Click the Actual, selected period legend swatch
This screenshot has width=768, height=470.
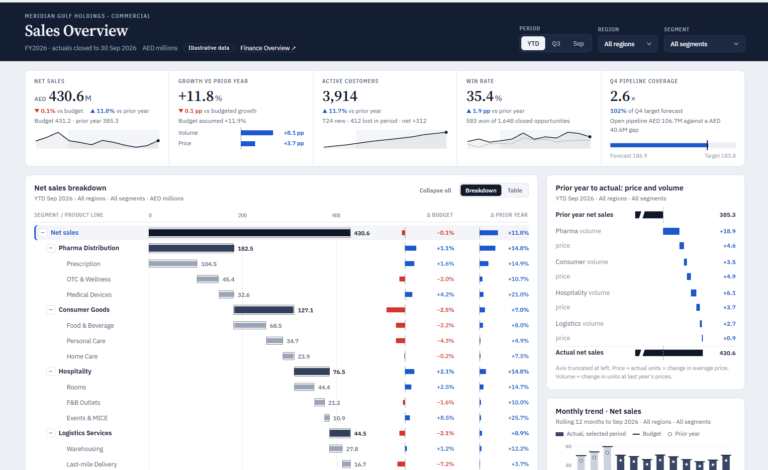coord(559,434)
